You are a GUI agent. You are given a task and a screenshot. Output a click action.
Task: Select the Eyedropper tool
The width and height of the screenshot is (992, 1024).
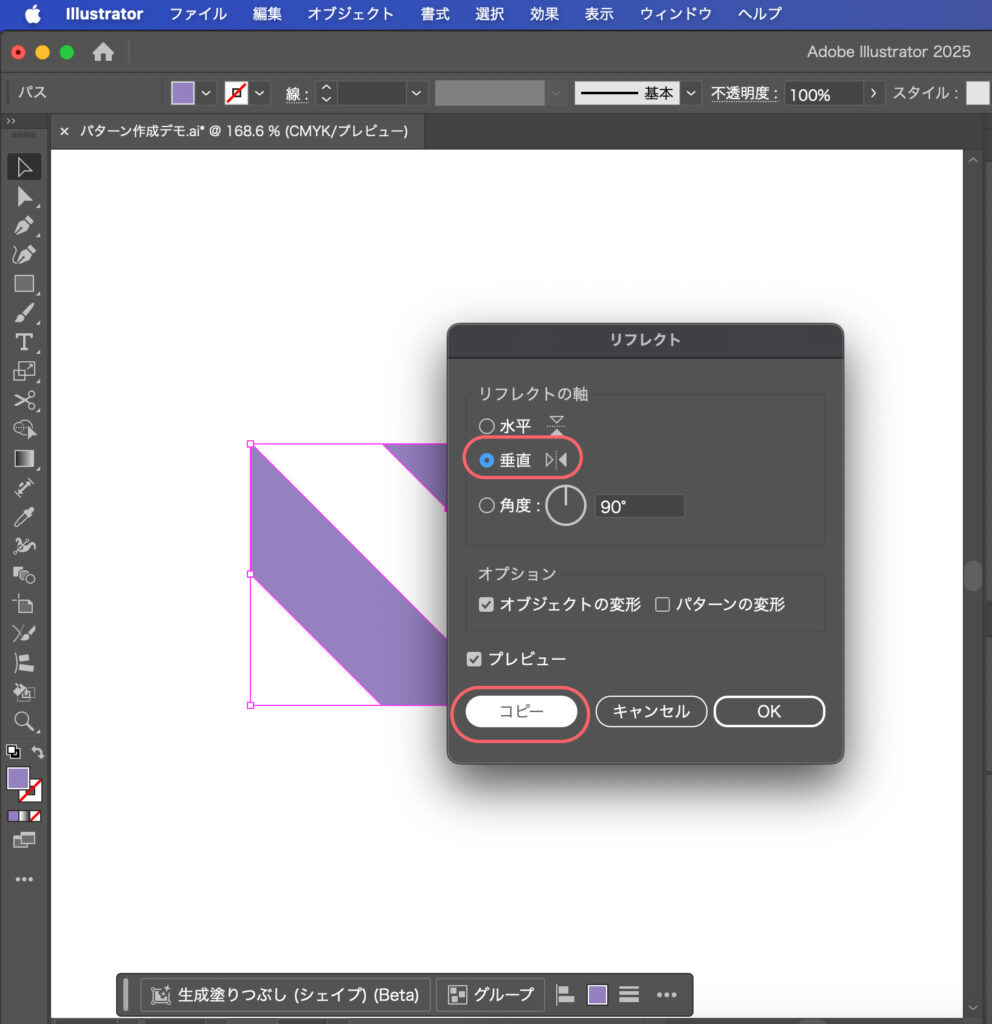24,517
